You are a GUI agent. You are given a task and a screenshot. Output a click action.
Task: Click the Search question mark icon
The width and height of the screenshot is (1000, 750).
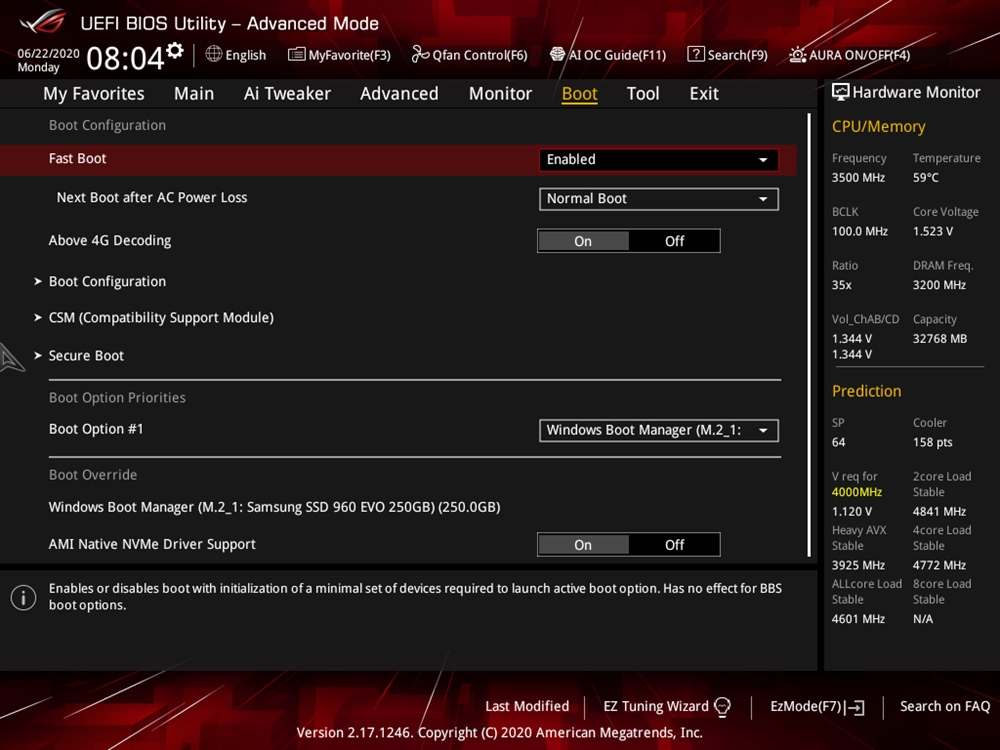point(695,54)
